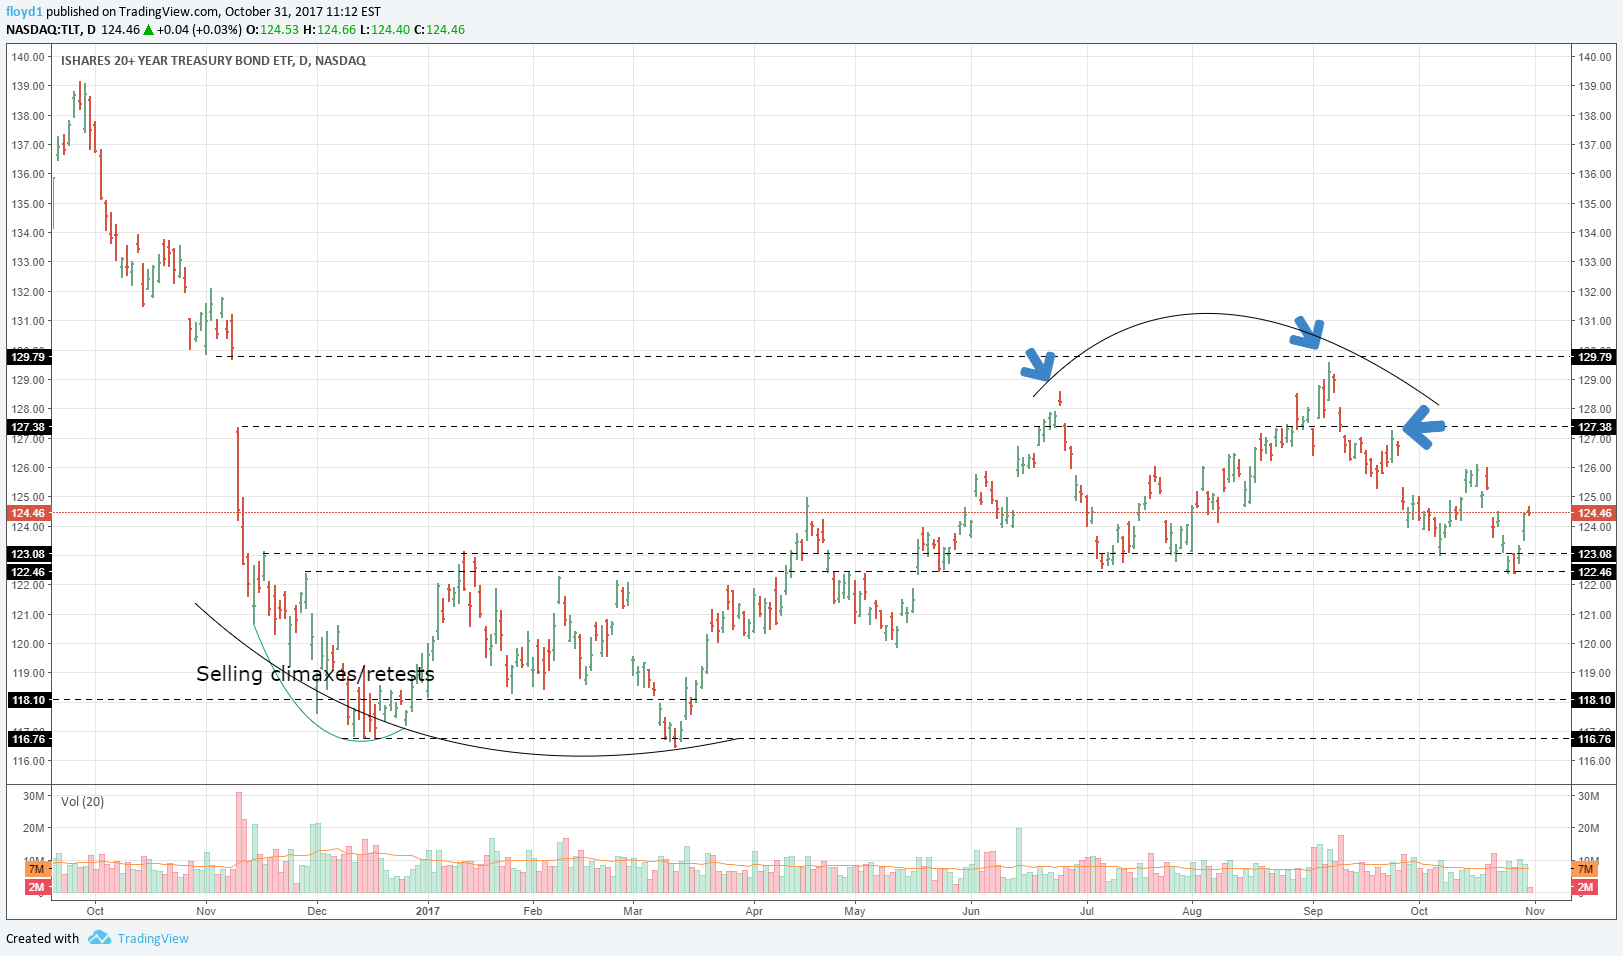Click left 123.08 price level label
The height and width of the screenshot is (956, 1623).
[x=28, y=554]
